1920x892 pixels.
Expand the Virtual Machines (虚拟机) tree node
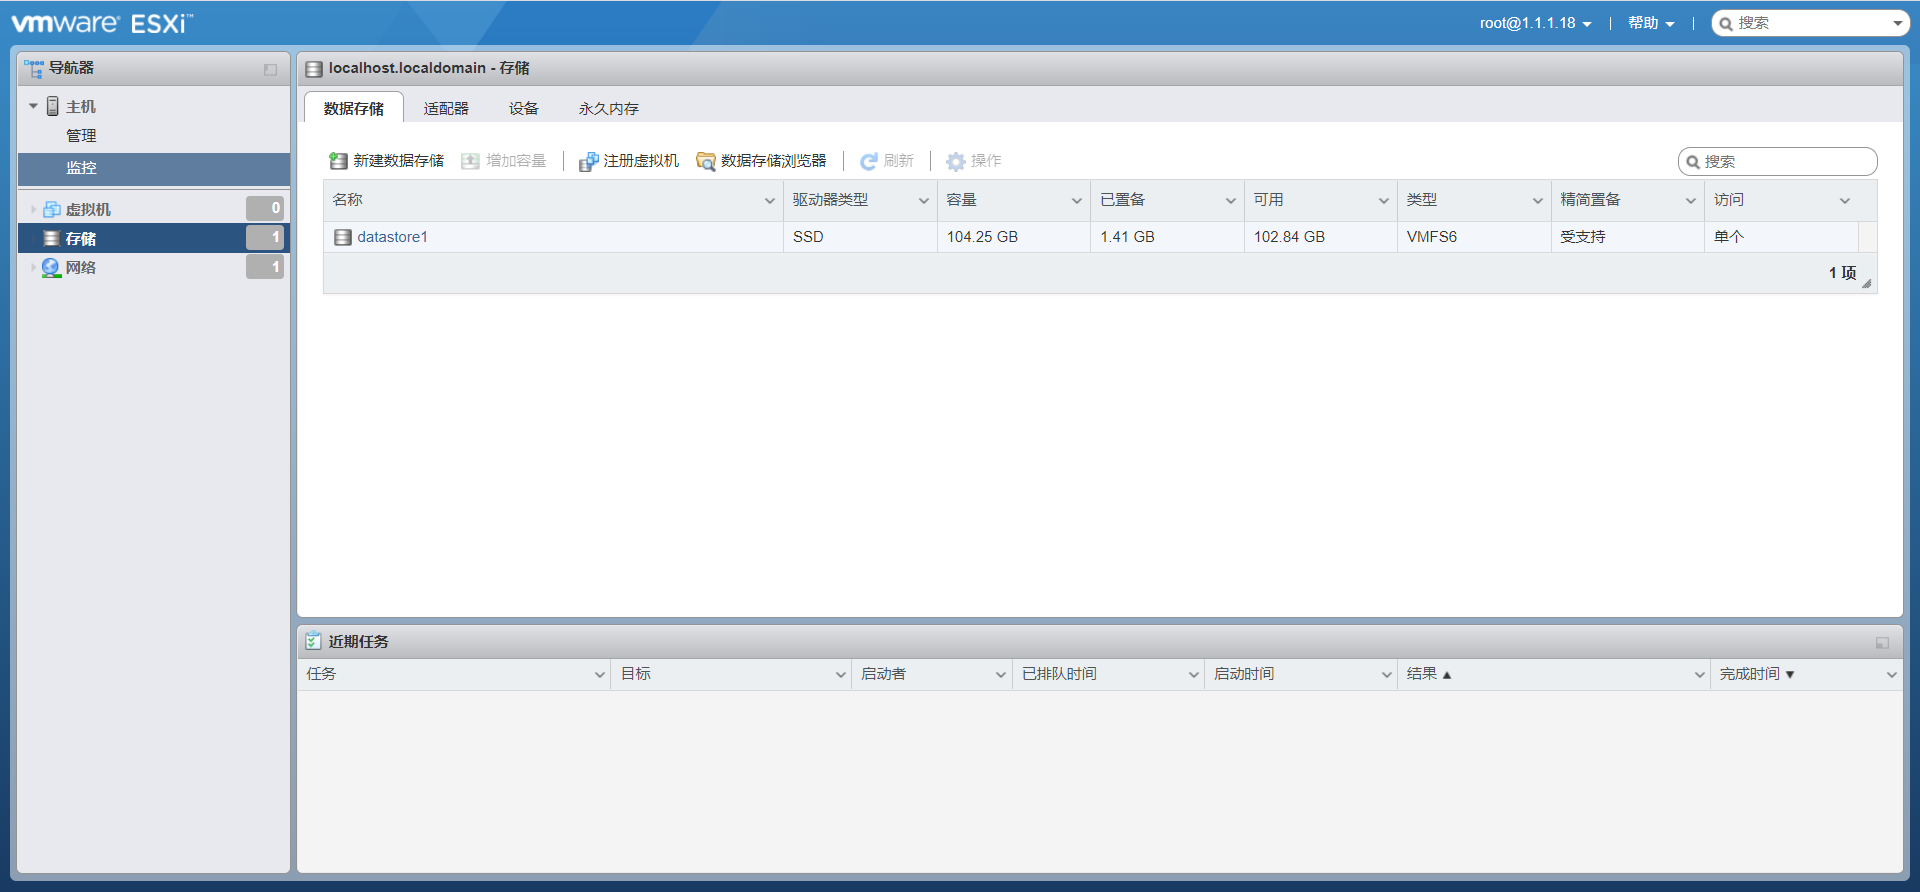(33, 209)
